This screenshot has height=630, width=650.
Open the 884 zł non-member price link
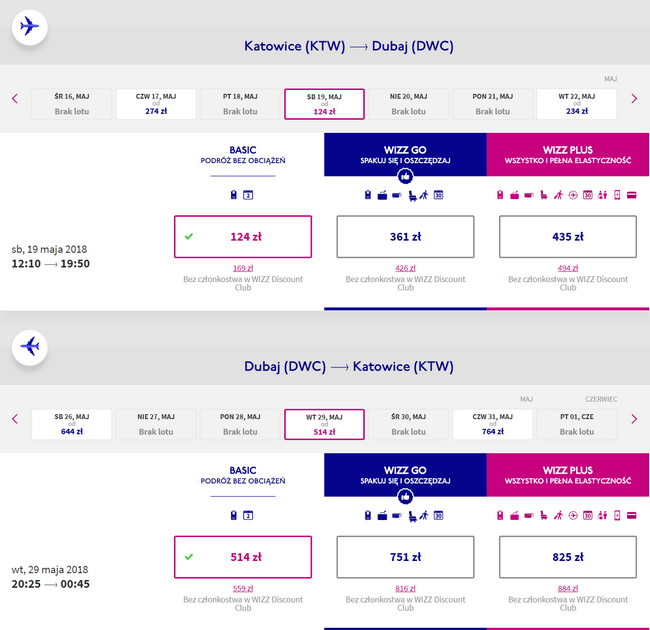click(568, 589)
